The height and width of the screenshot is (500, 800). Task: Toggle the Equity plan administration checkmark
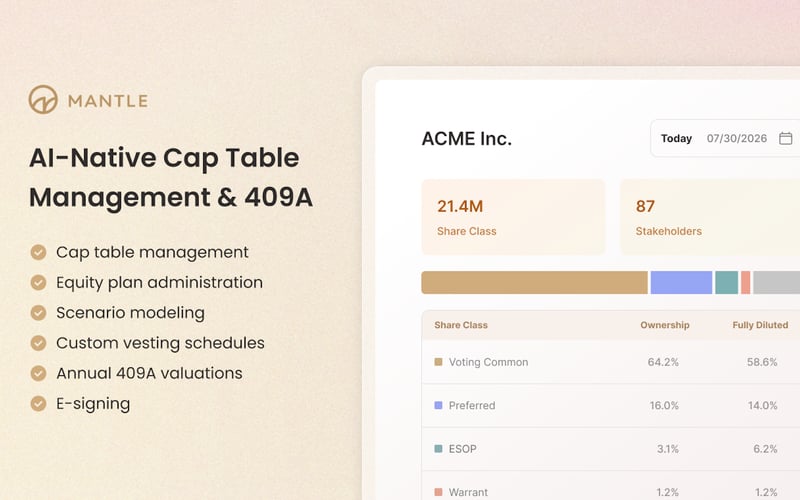point(38,282)
